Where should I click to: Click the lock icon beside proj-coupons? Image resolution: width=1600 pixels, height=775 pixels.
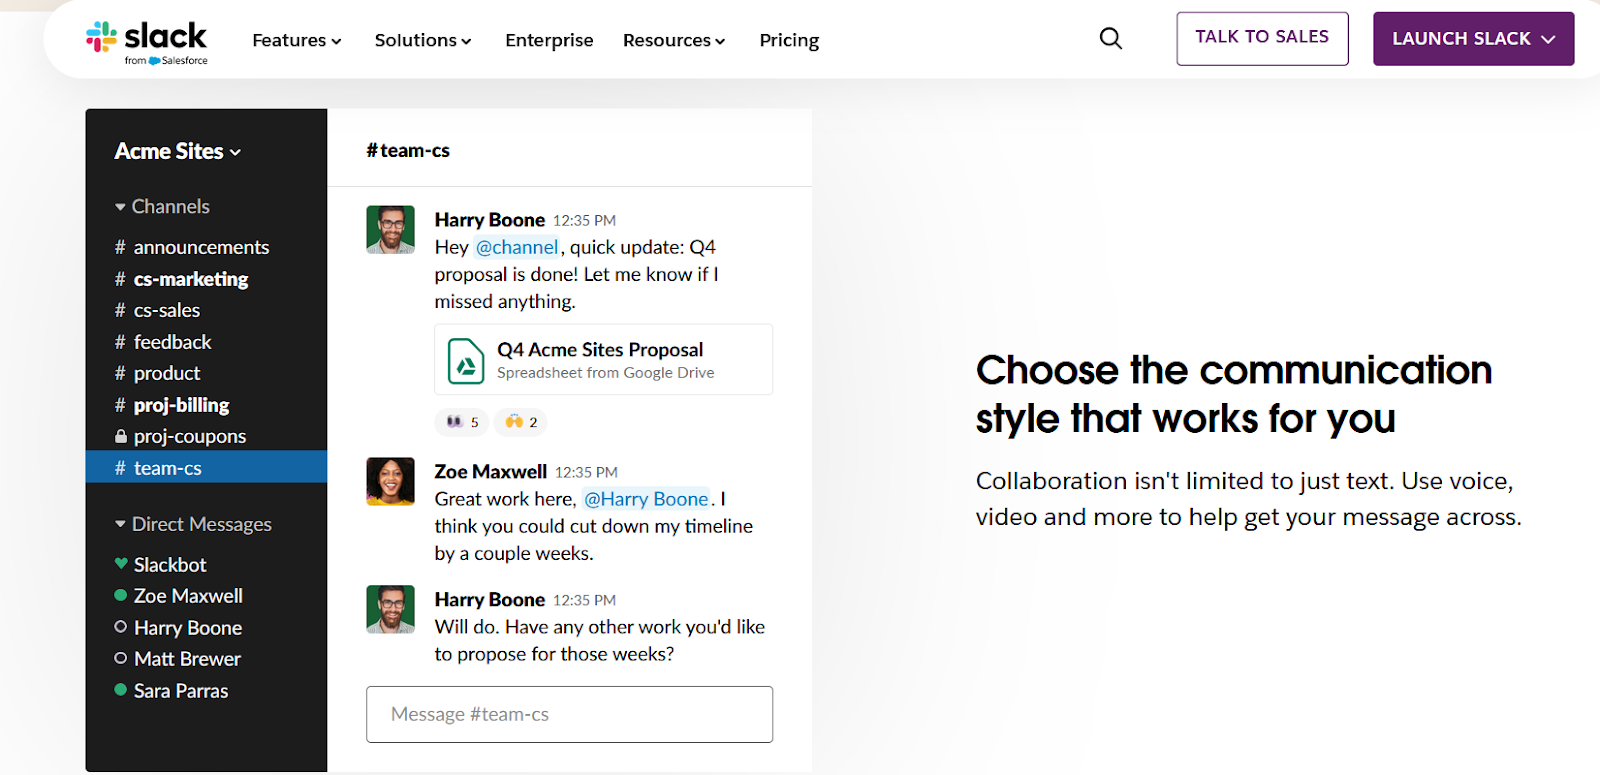(x=121, y=437)
